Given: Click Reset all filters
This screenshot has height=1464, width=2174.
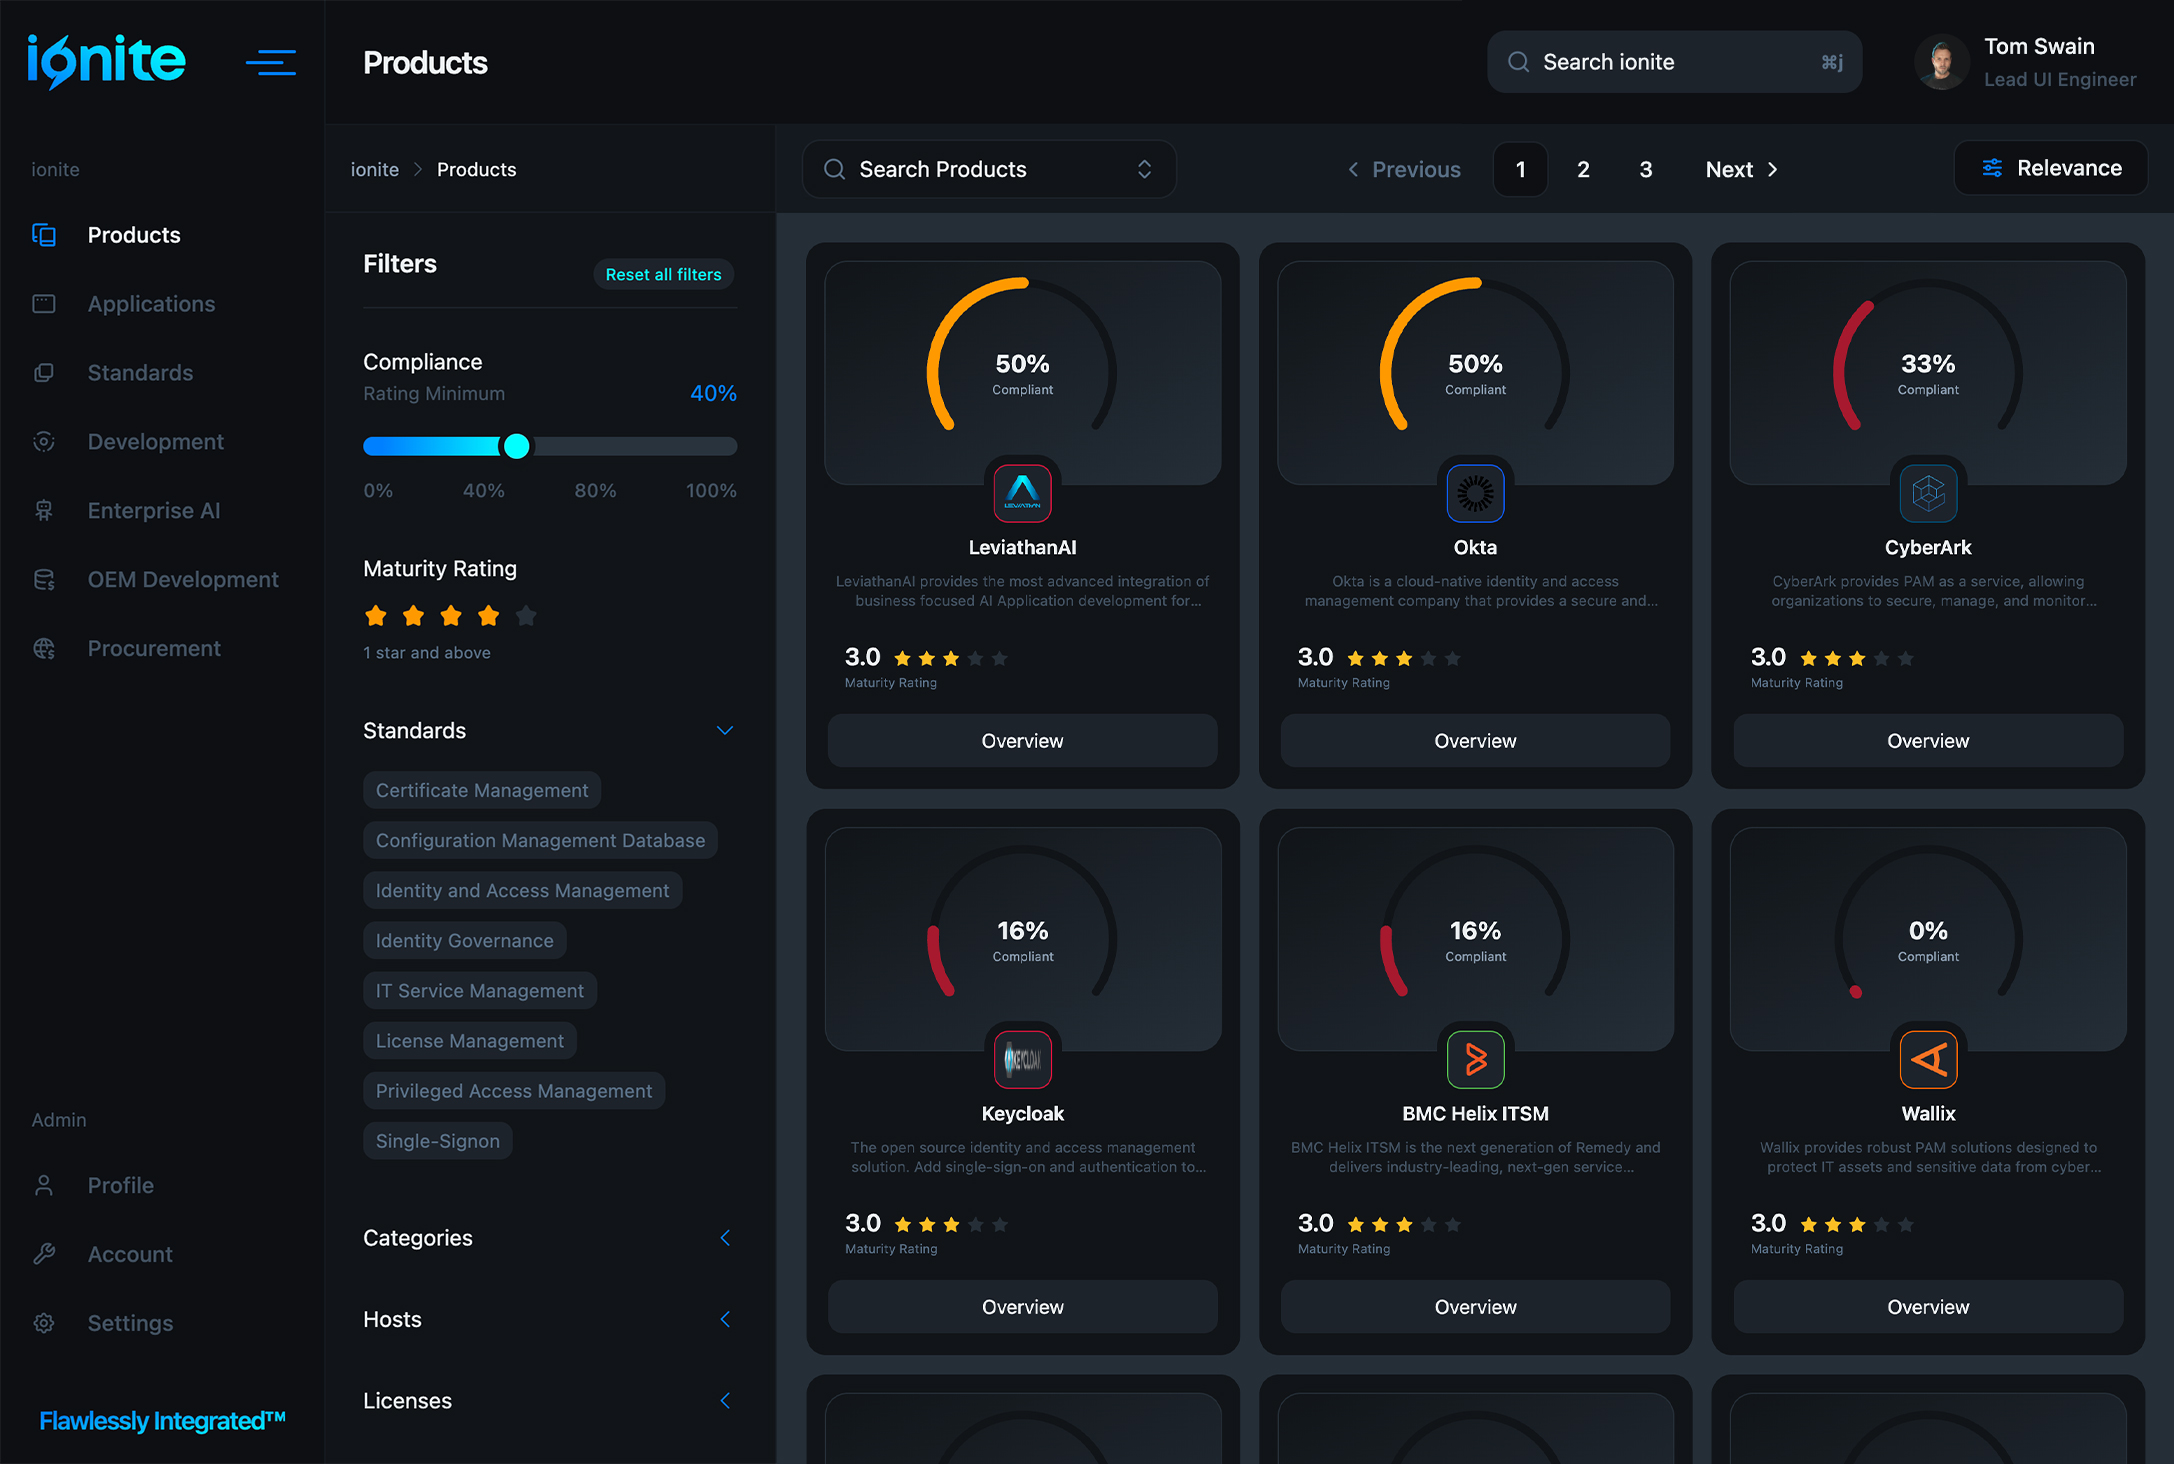Looking at the screenshot, I should pos(664,274).
